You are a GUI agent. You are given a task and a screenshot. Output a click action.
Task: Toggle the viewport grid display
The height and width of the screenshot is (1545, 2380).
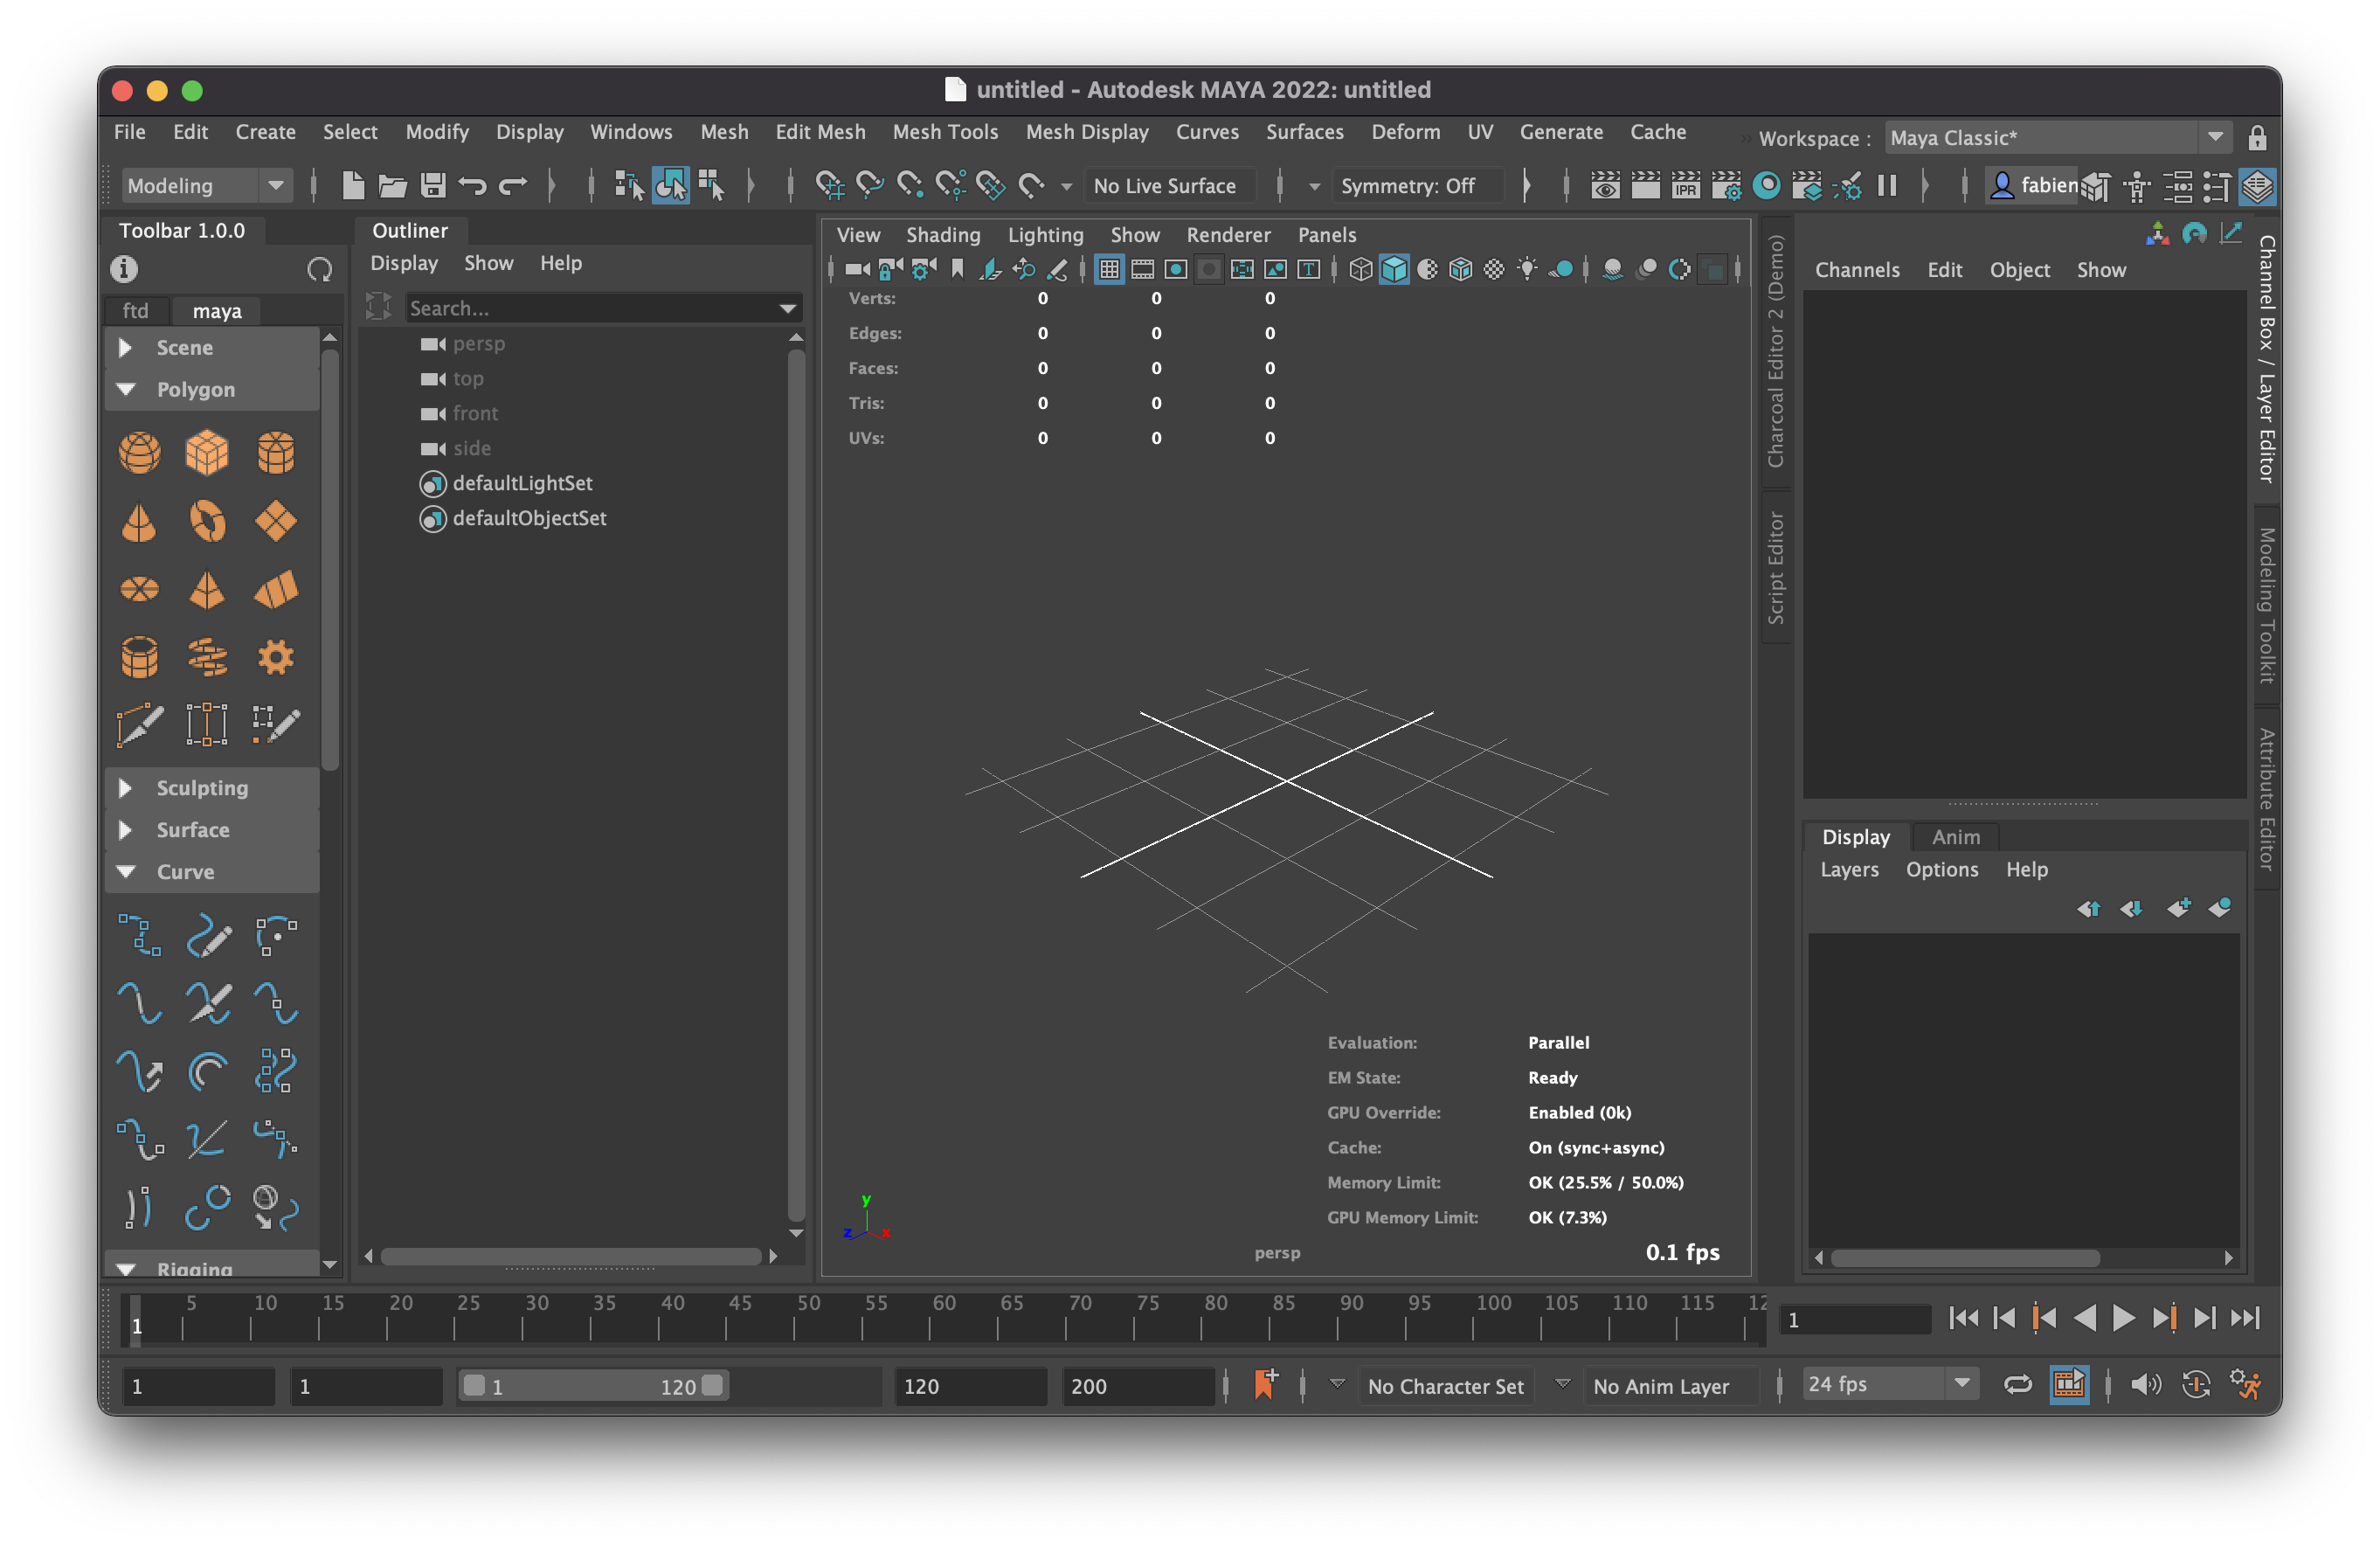tap(1108, 269)
